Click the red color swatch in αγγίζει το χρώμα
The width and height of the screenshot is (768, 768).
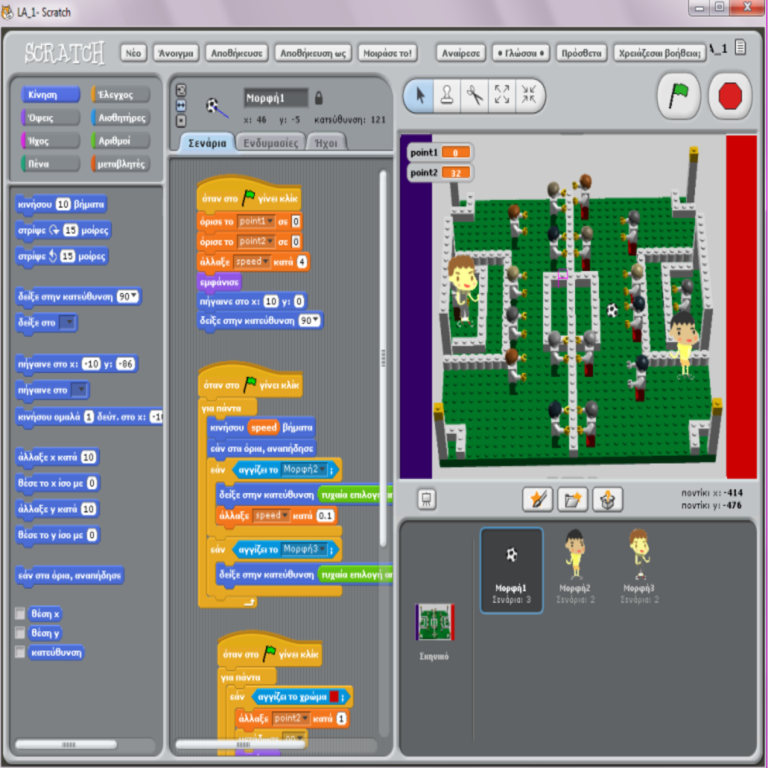[334, 696]
